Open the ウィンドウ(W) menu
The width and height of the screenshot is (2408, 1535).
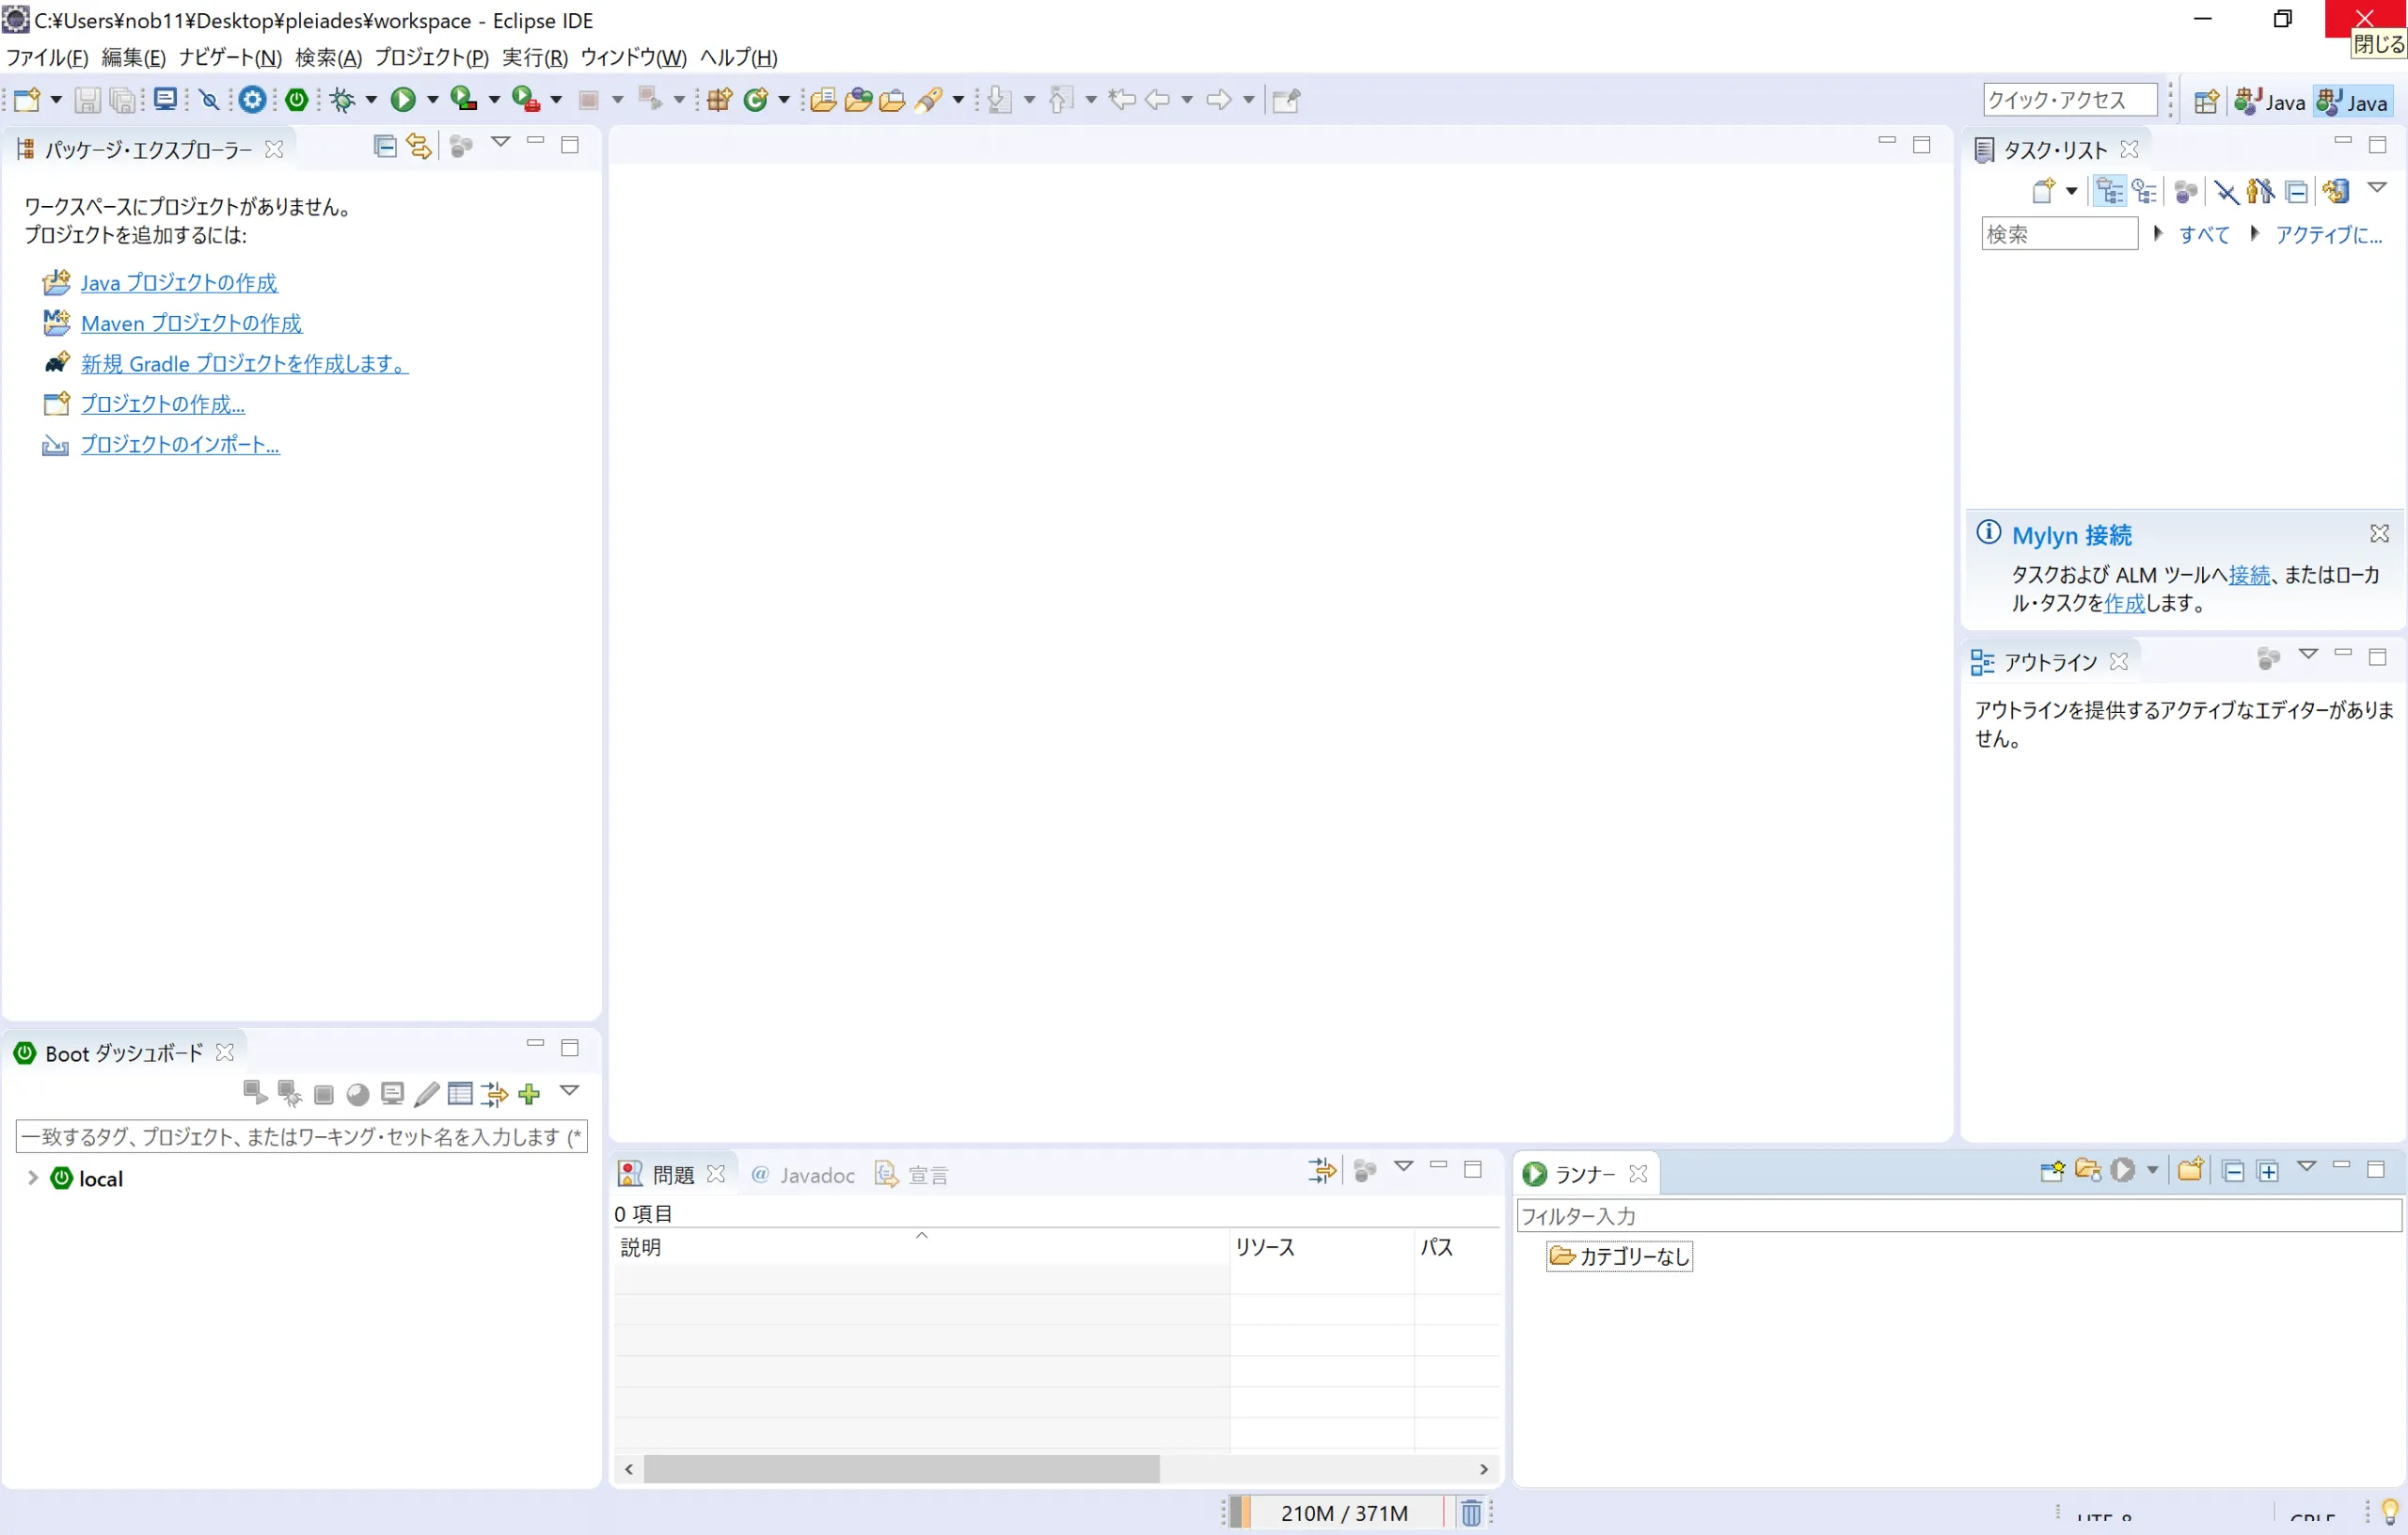pos(633,57)
